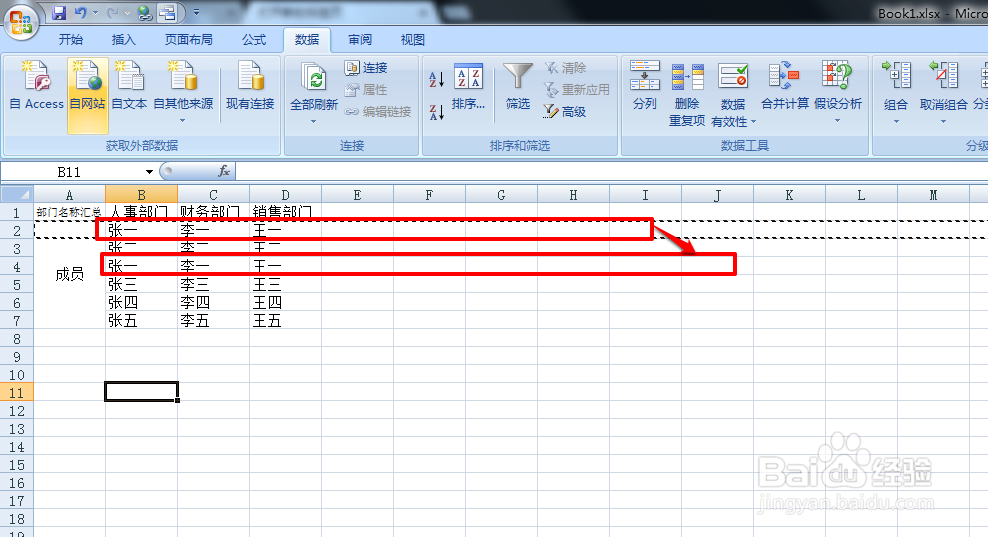Select row 15 header

(16, 465)
